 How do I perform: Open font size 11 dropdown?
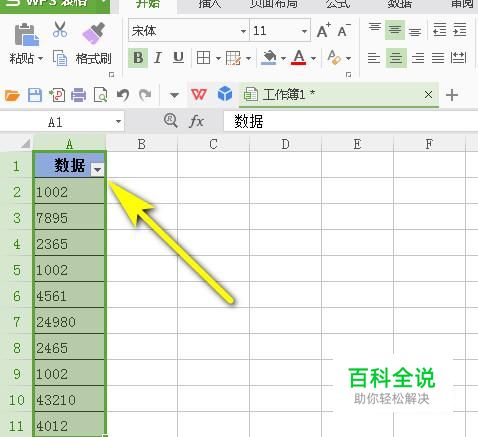(304, 31)
